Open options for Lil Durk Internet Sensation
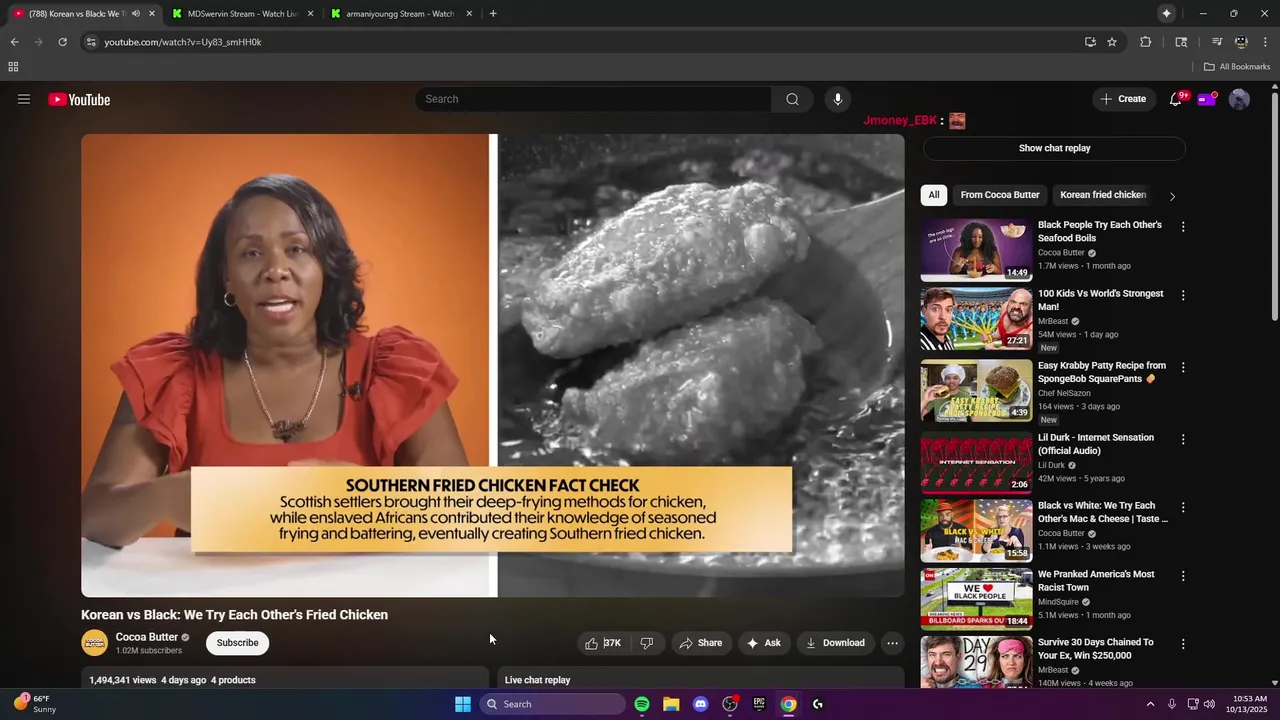 [x=1183, y=440]
